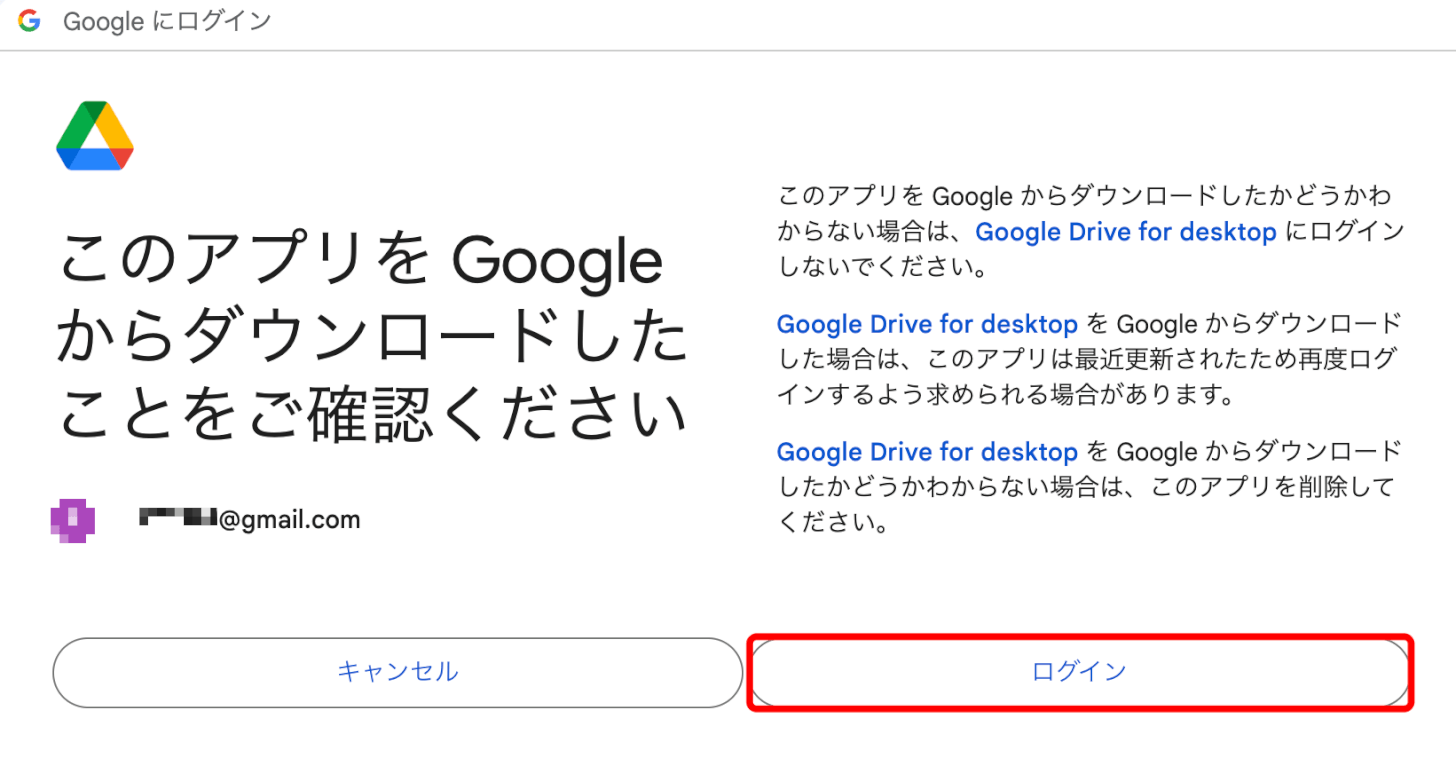This screenshot has height=758, width=1456.
Task: Select the blurred @gmail.com account email
Action: [250, 519]
